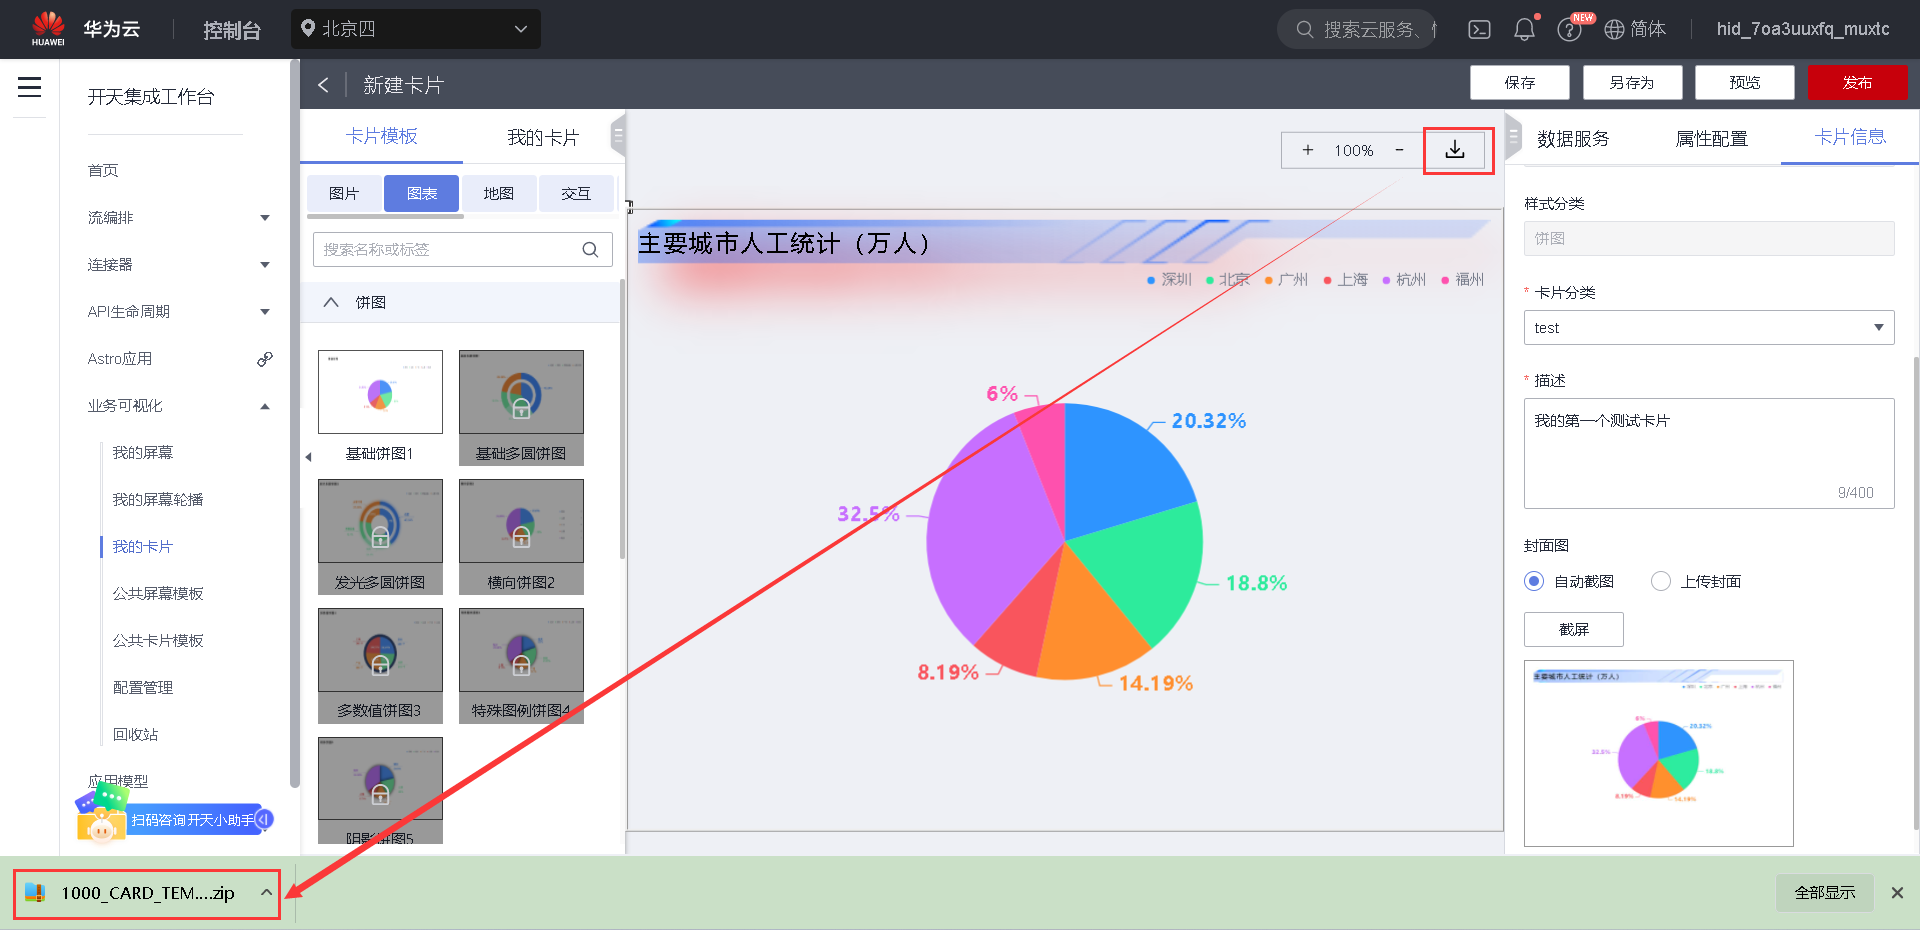Select the 地图 template category
This screenshot has width=1920, height=930.
tap(499, 194)
